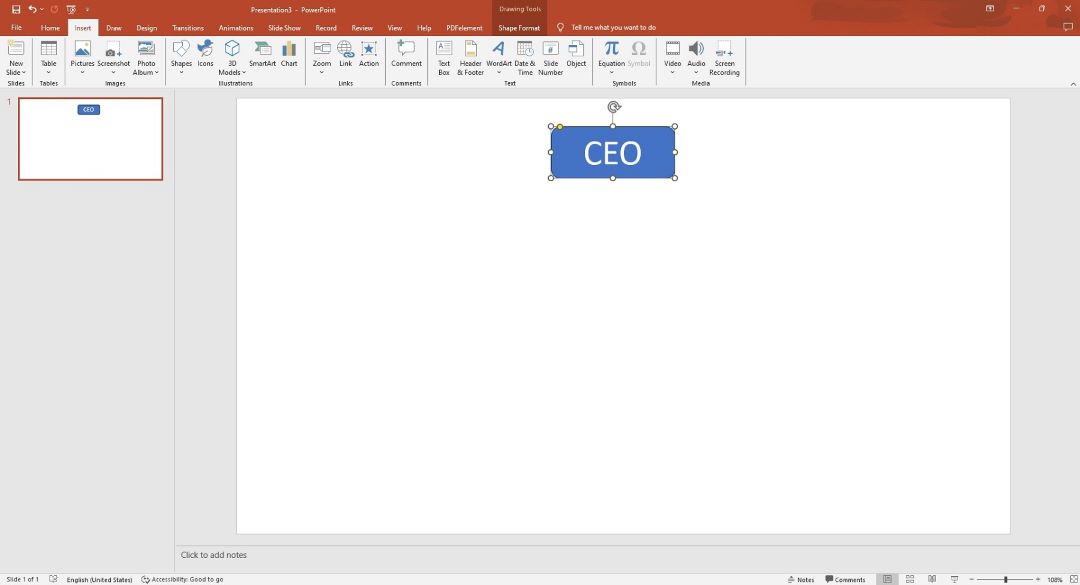Open Photo Album tool

pos(146,58)
